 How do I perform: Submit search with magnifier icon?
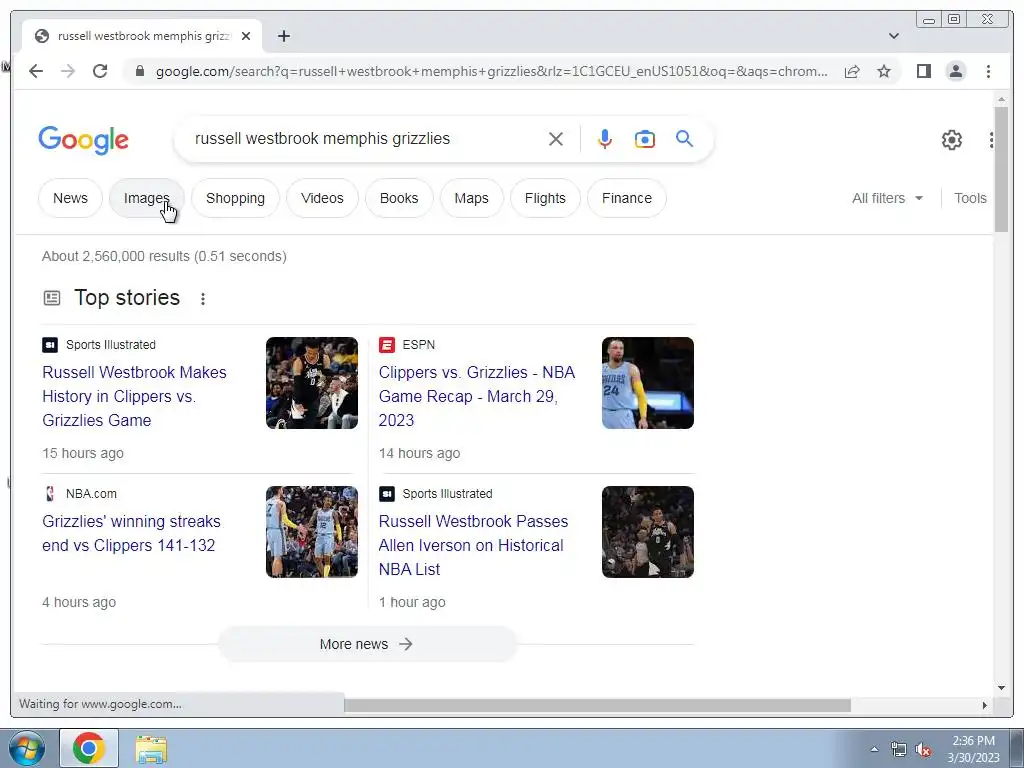tap(684, 138)
